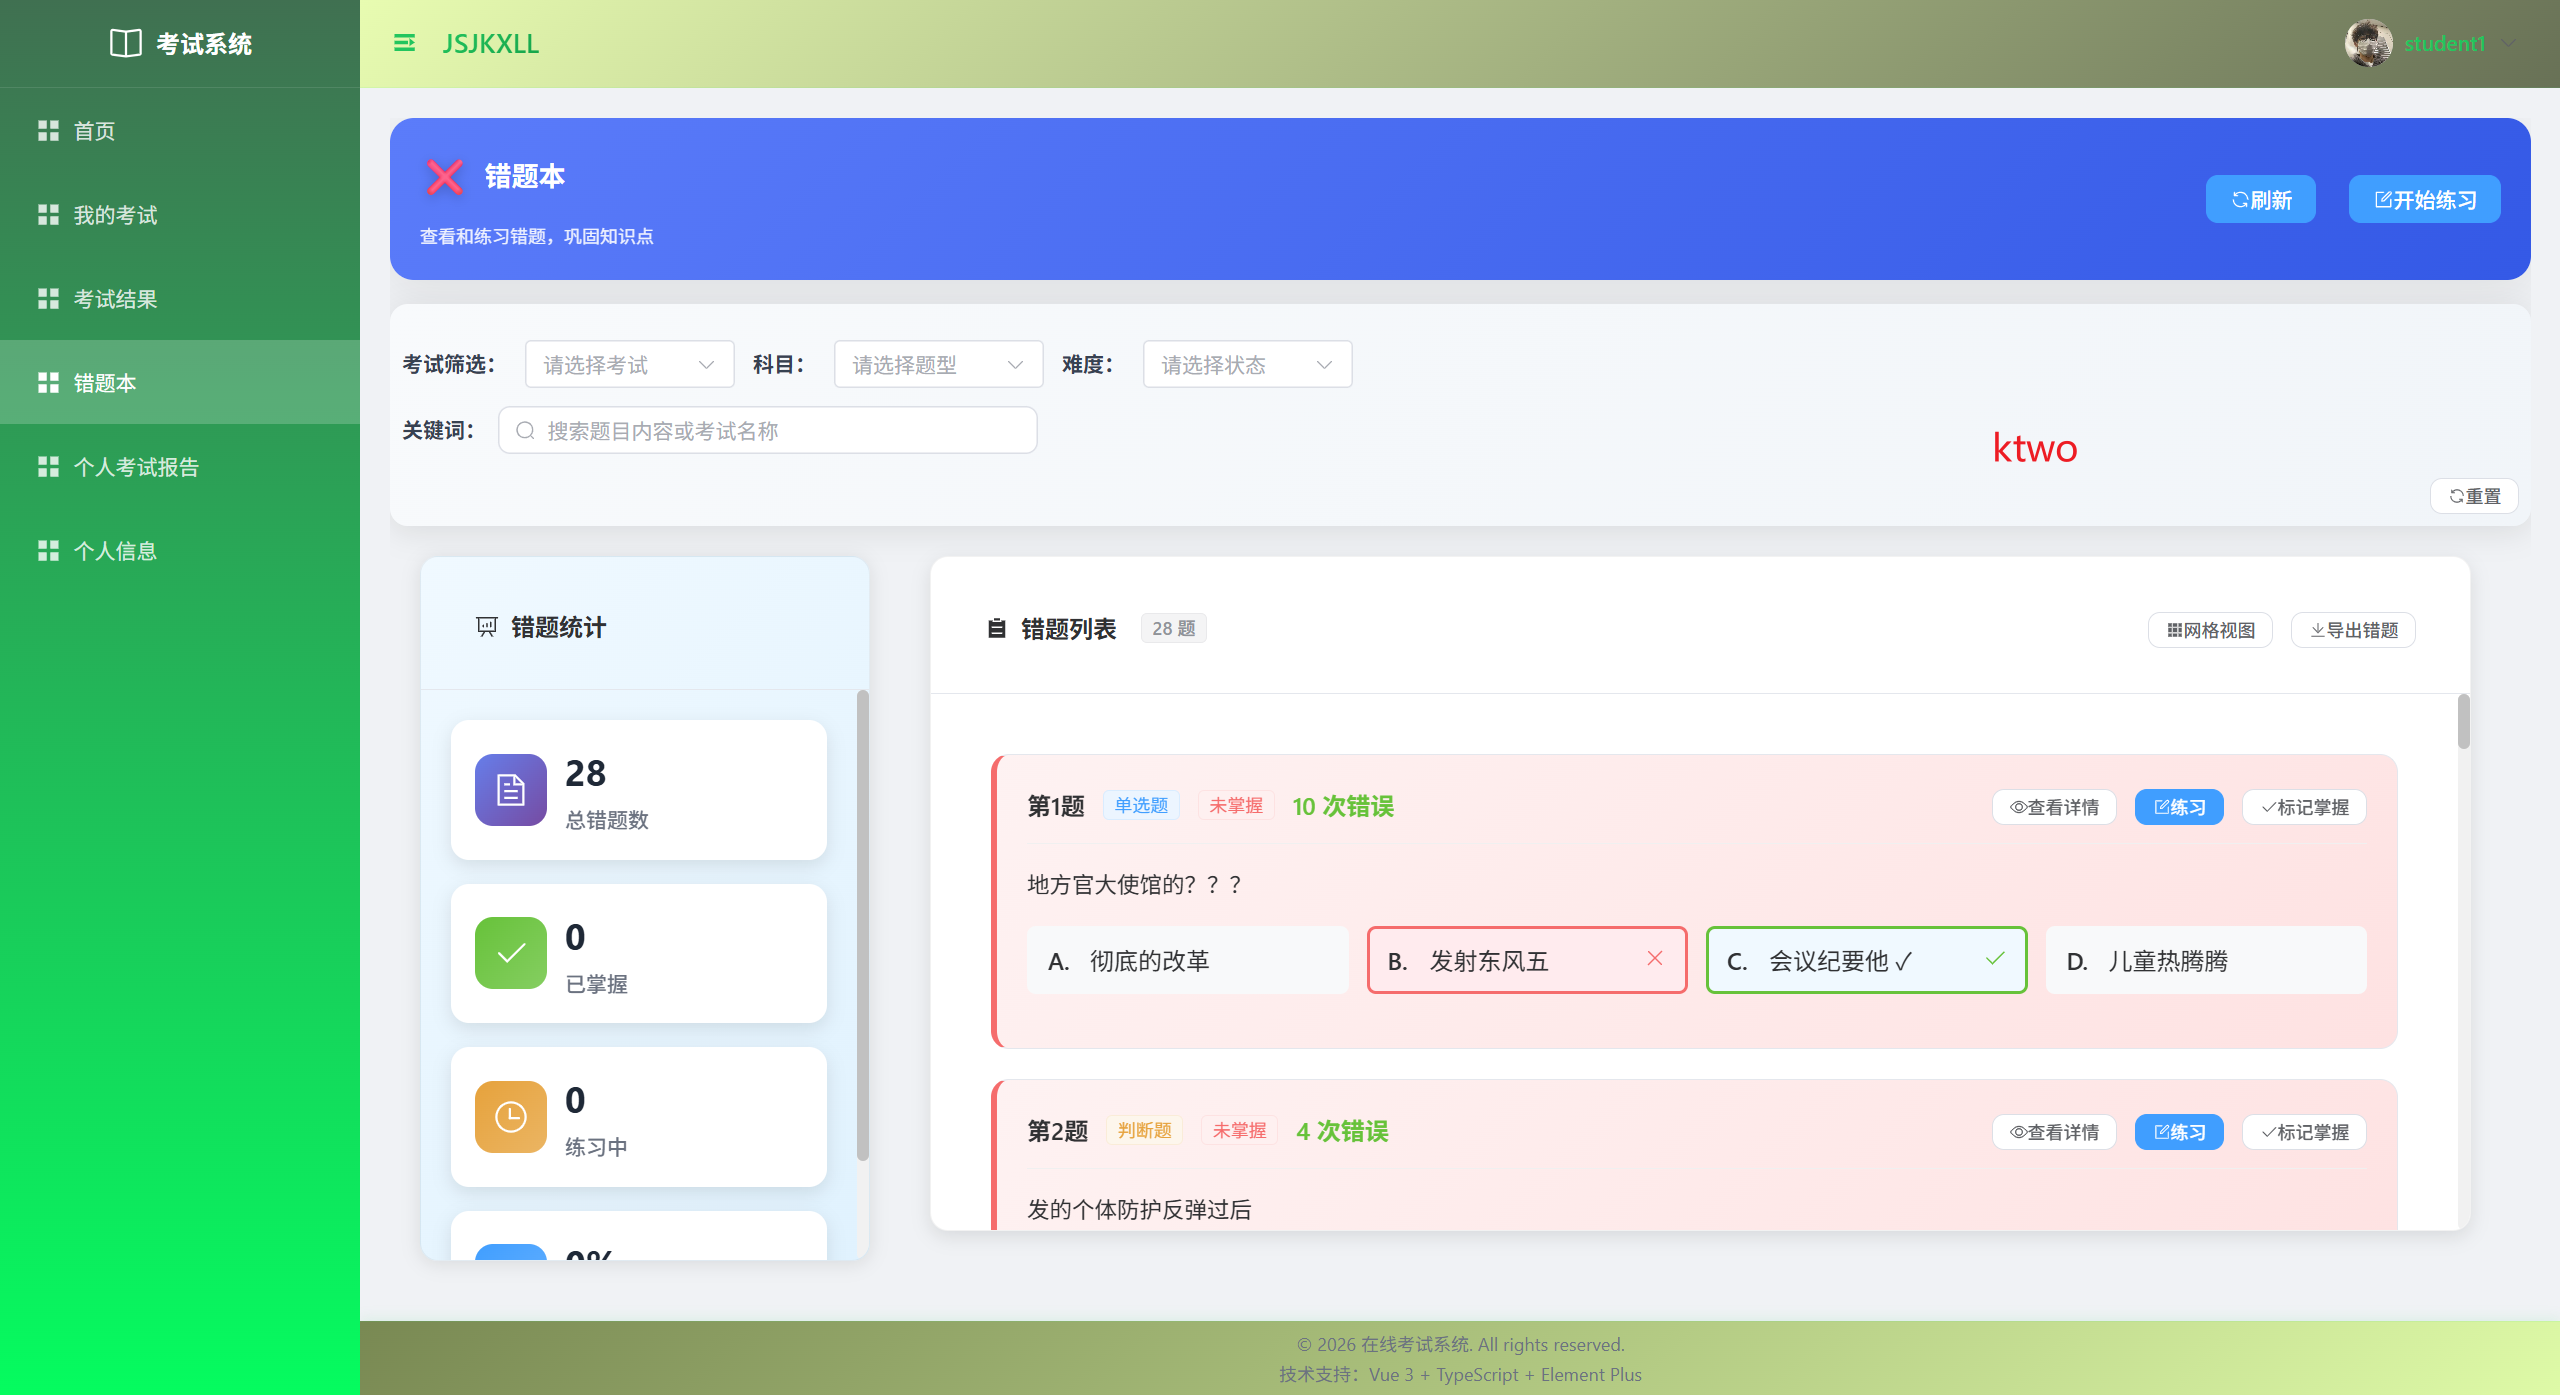Click the red X 错题本 icon
The width and height of the screenshot is (2560, 1395).
coord(444,177)
